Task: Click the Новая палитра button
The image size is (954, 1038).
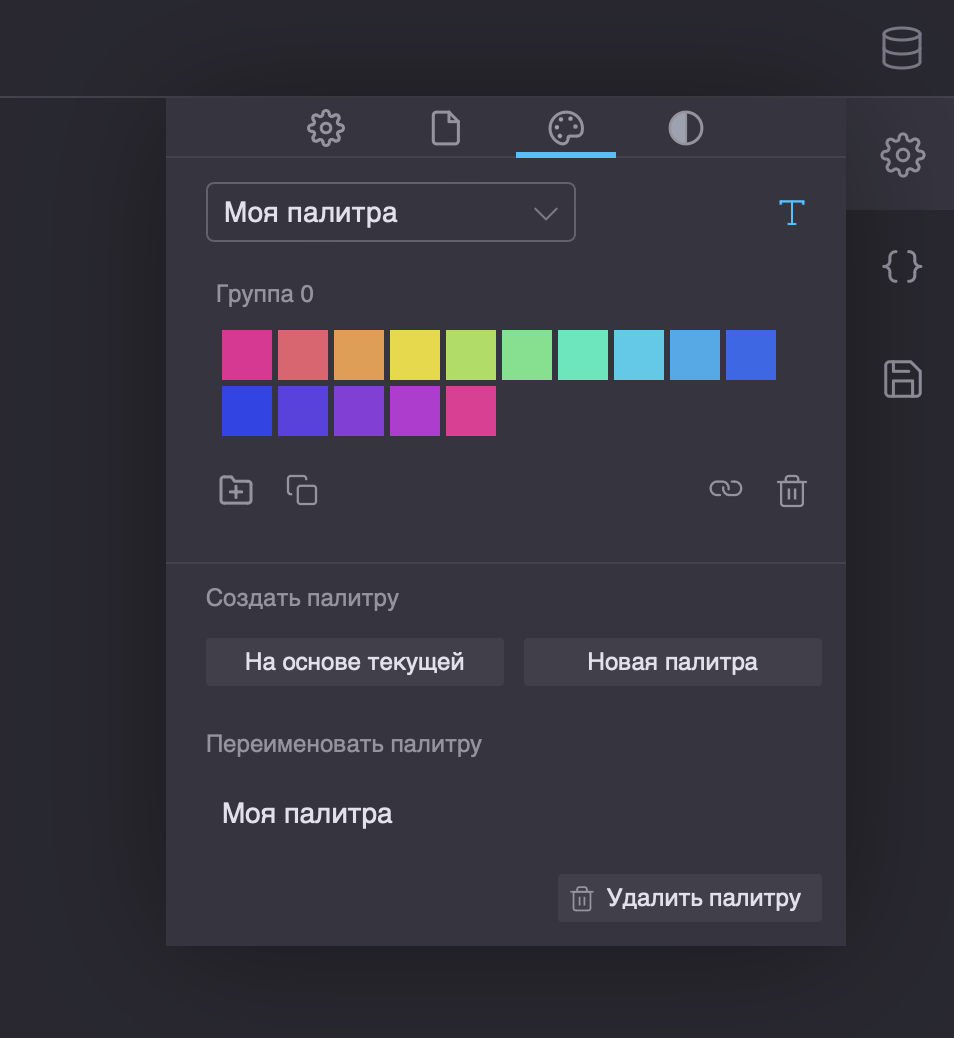Action: tap(672, 662)
